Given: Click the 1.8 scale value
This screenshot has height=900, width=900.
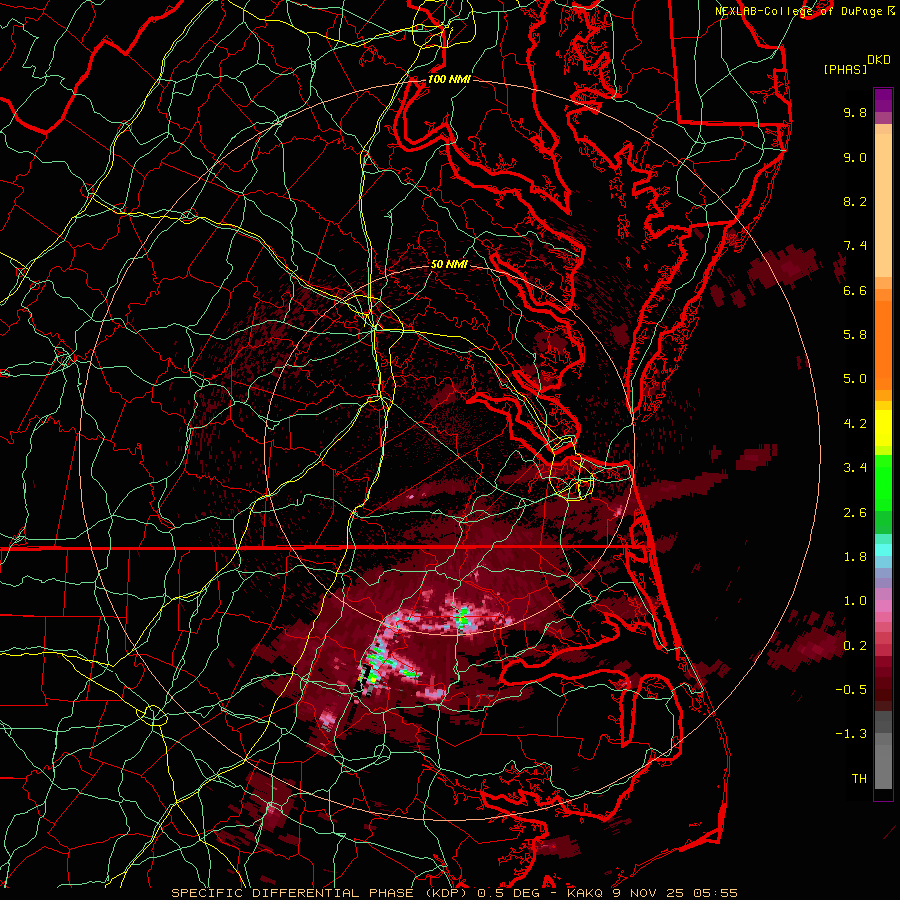Looking at the screenshot, I should (x=855, y=557).
